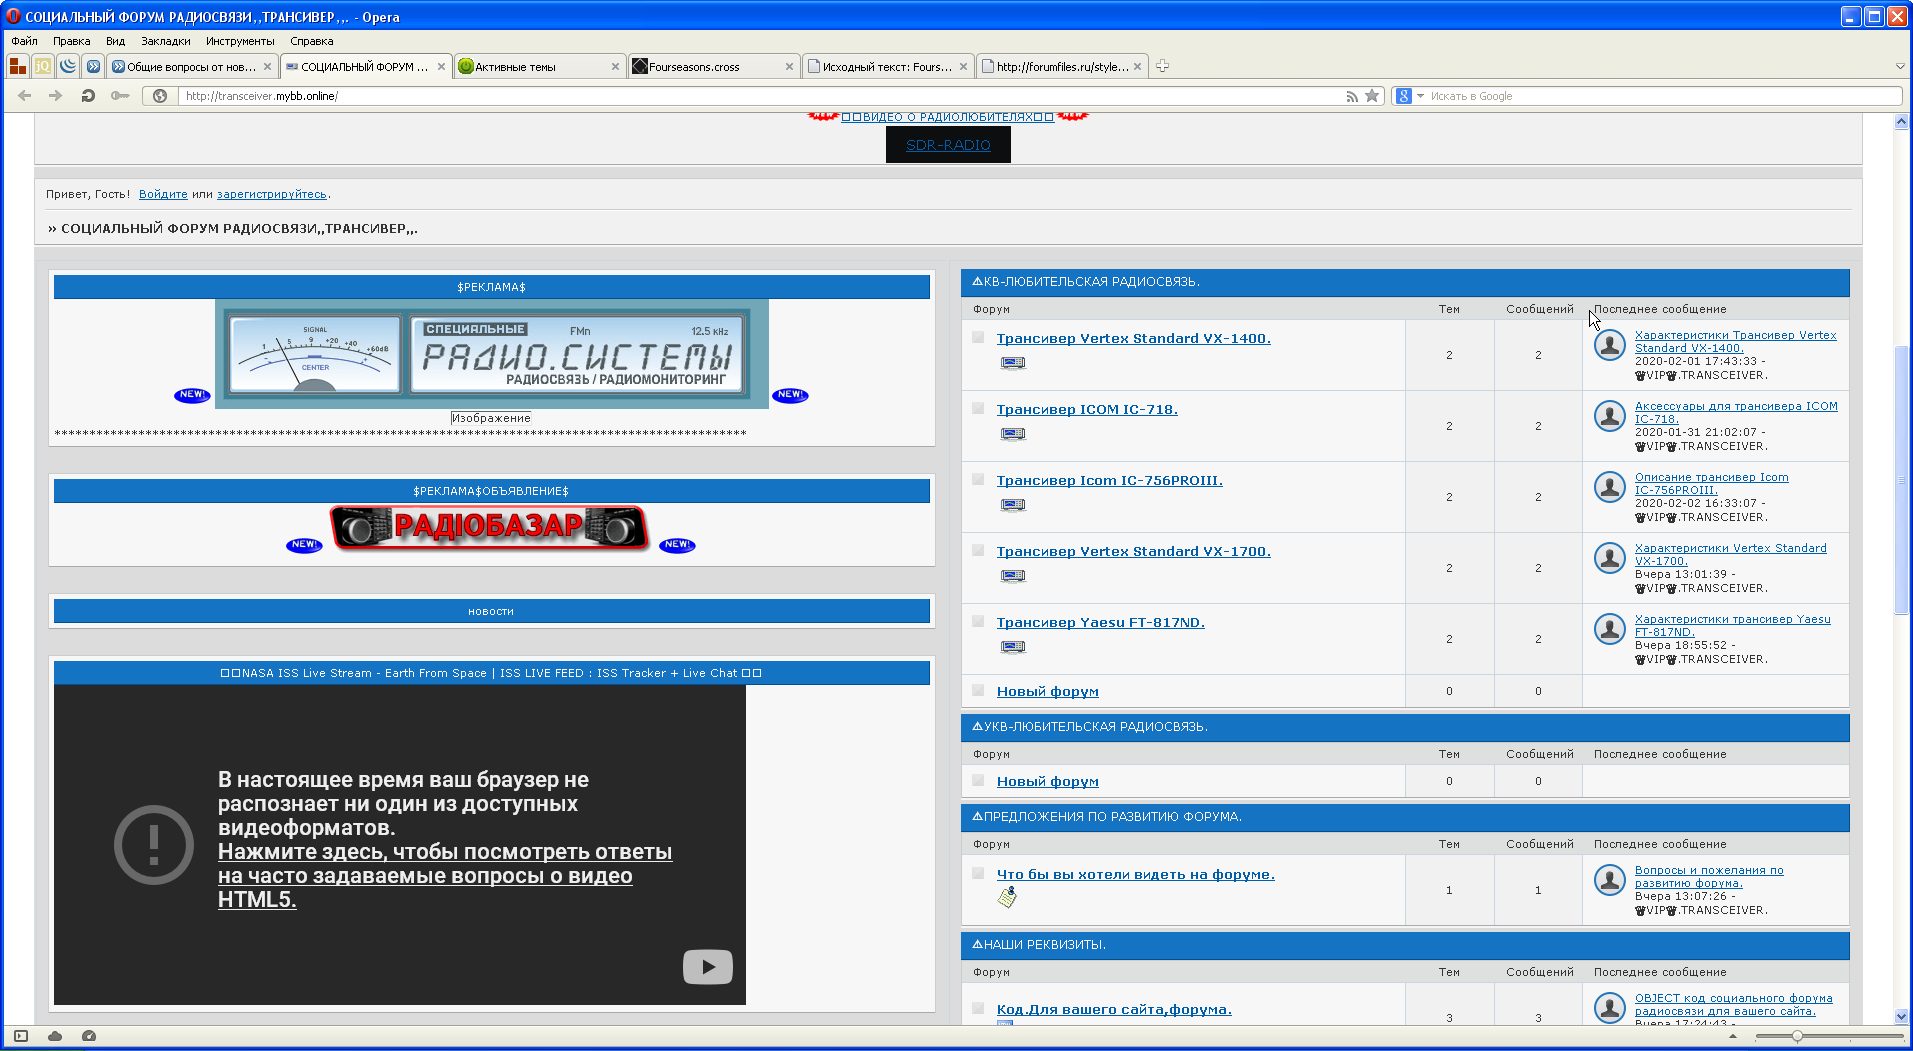
Task: Click user avatar beside Yaesu FT-817ND post
Action: [1609, 629]
